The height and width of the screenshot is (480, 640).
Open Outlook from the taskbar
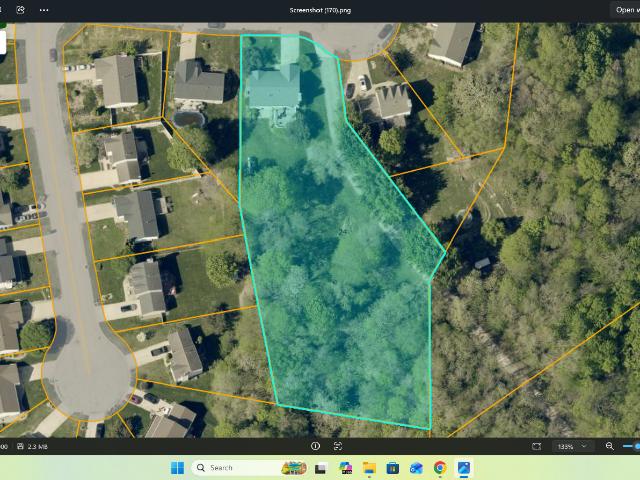(416, 468)
